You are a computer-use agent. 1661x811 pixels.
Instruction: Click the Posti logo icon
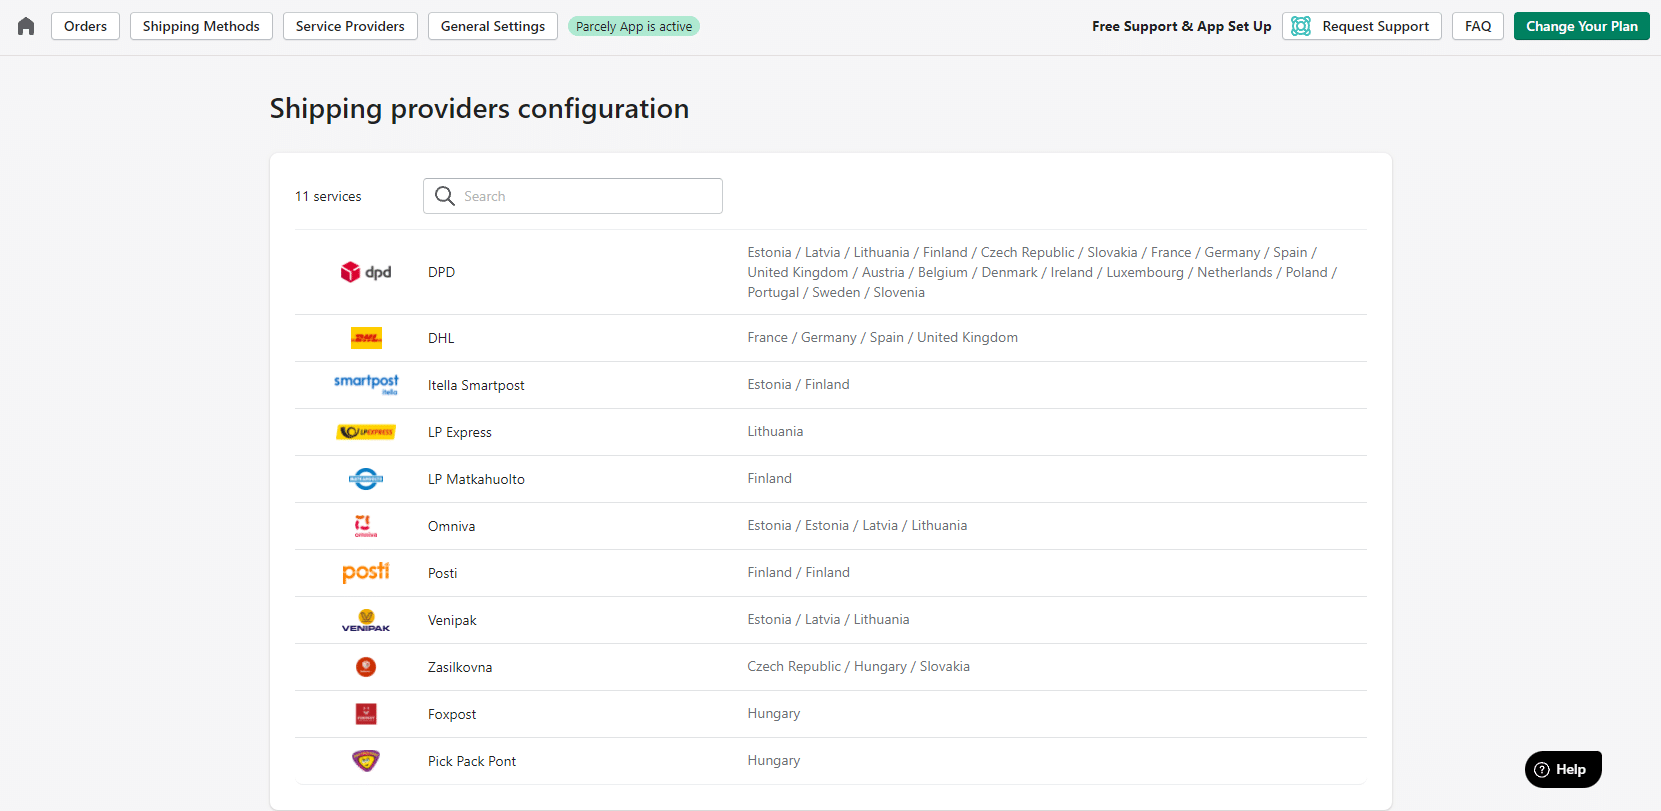tap(366, 572)
